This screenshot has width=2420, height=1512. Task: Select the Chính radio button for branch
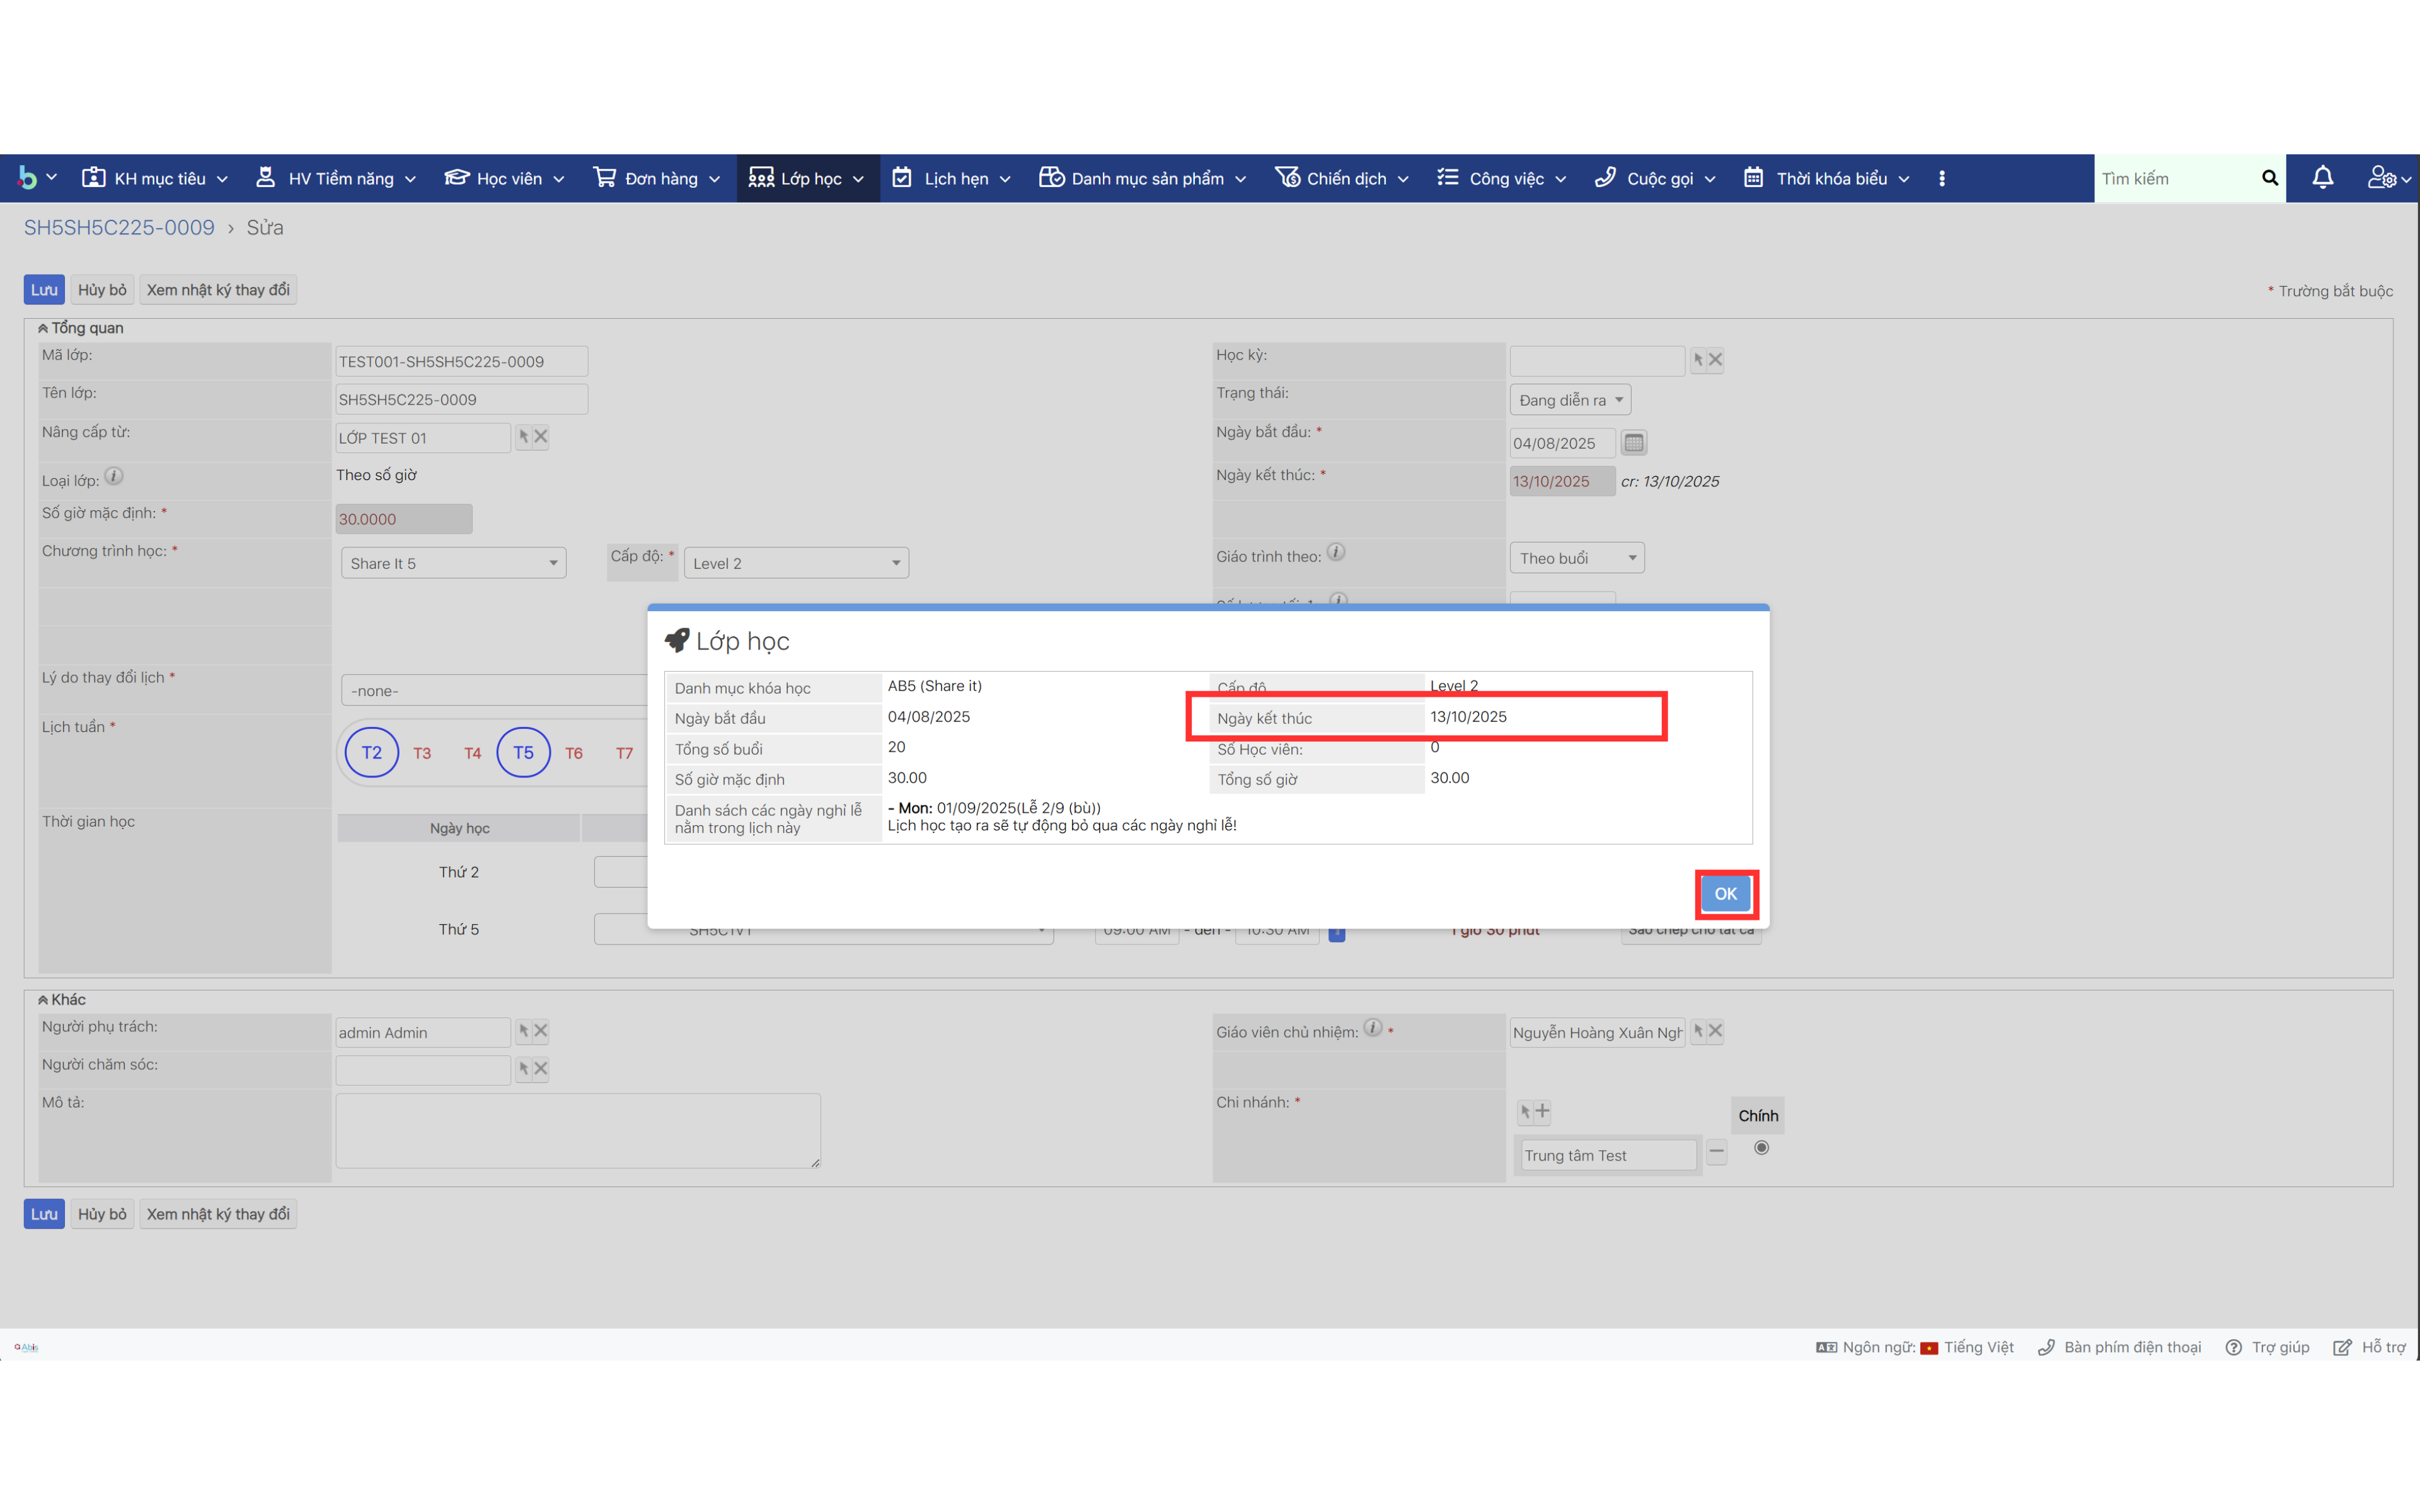(1761, 1148)
